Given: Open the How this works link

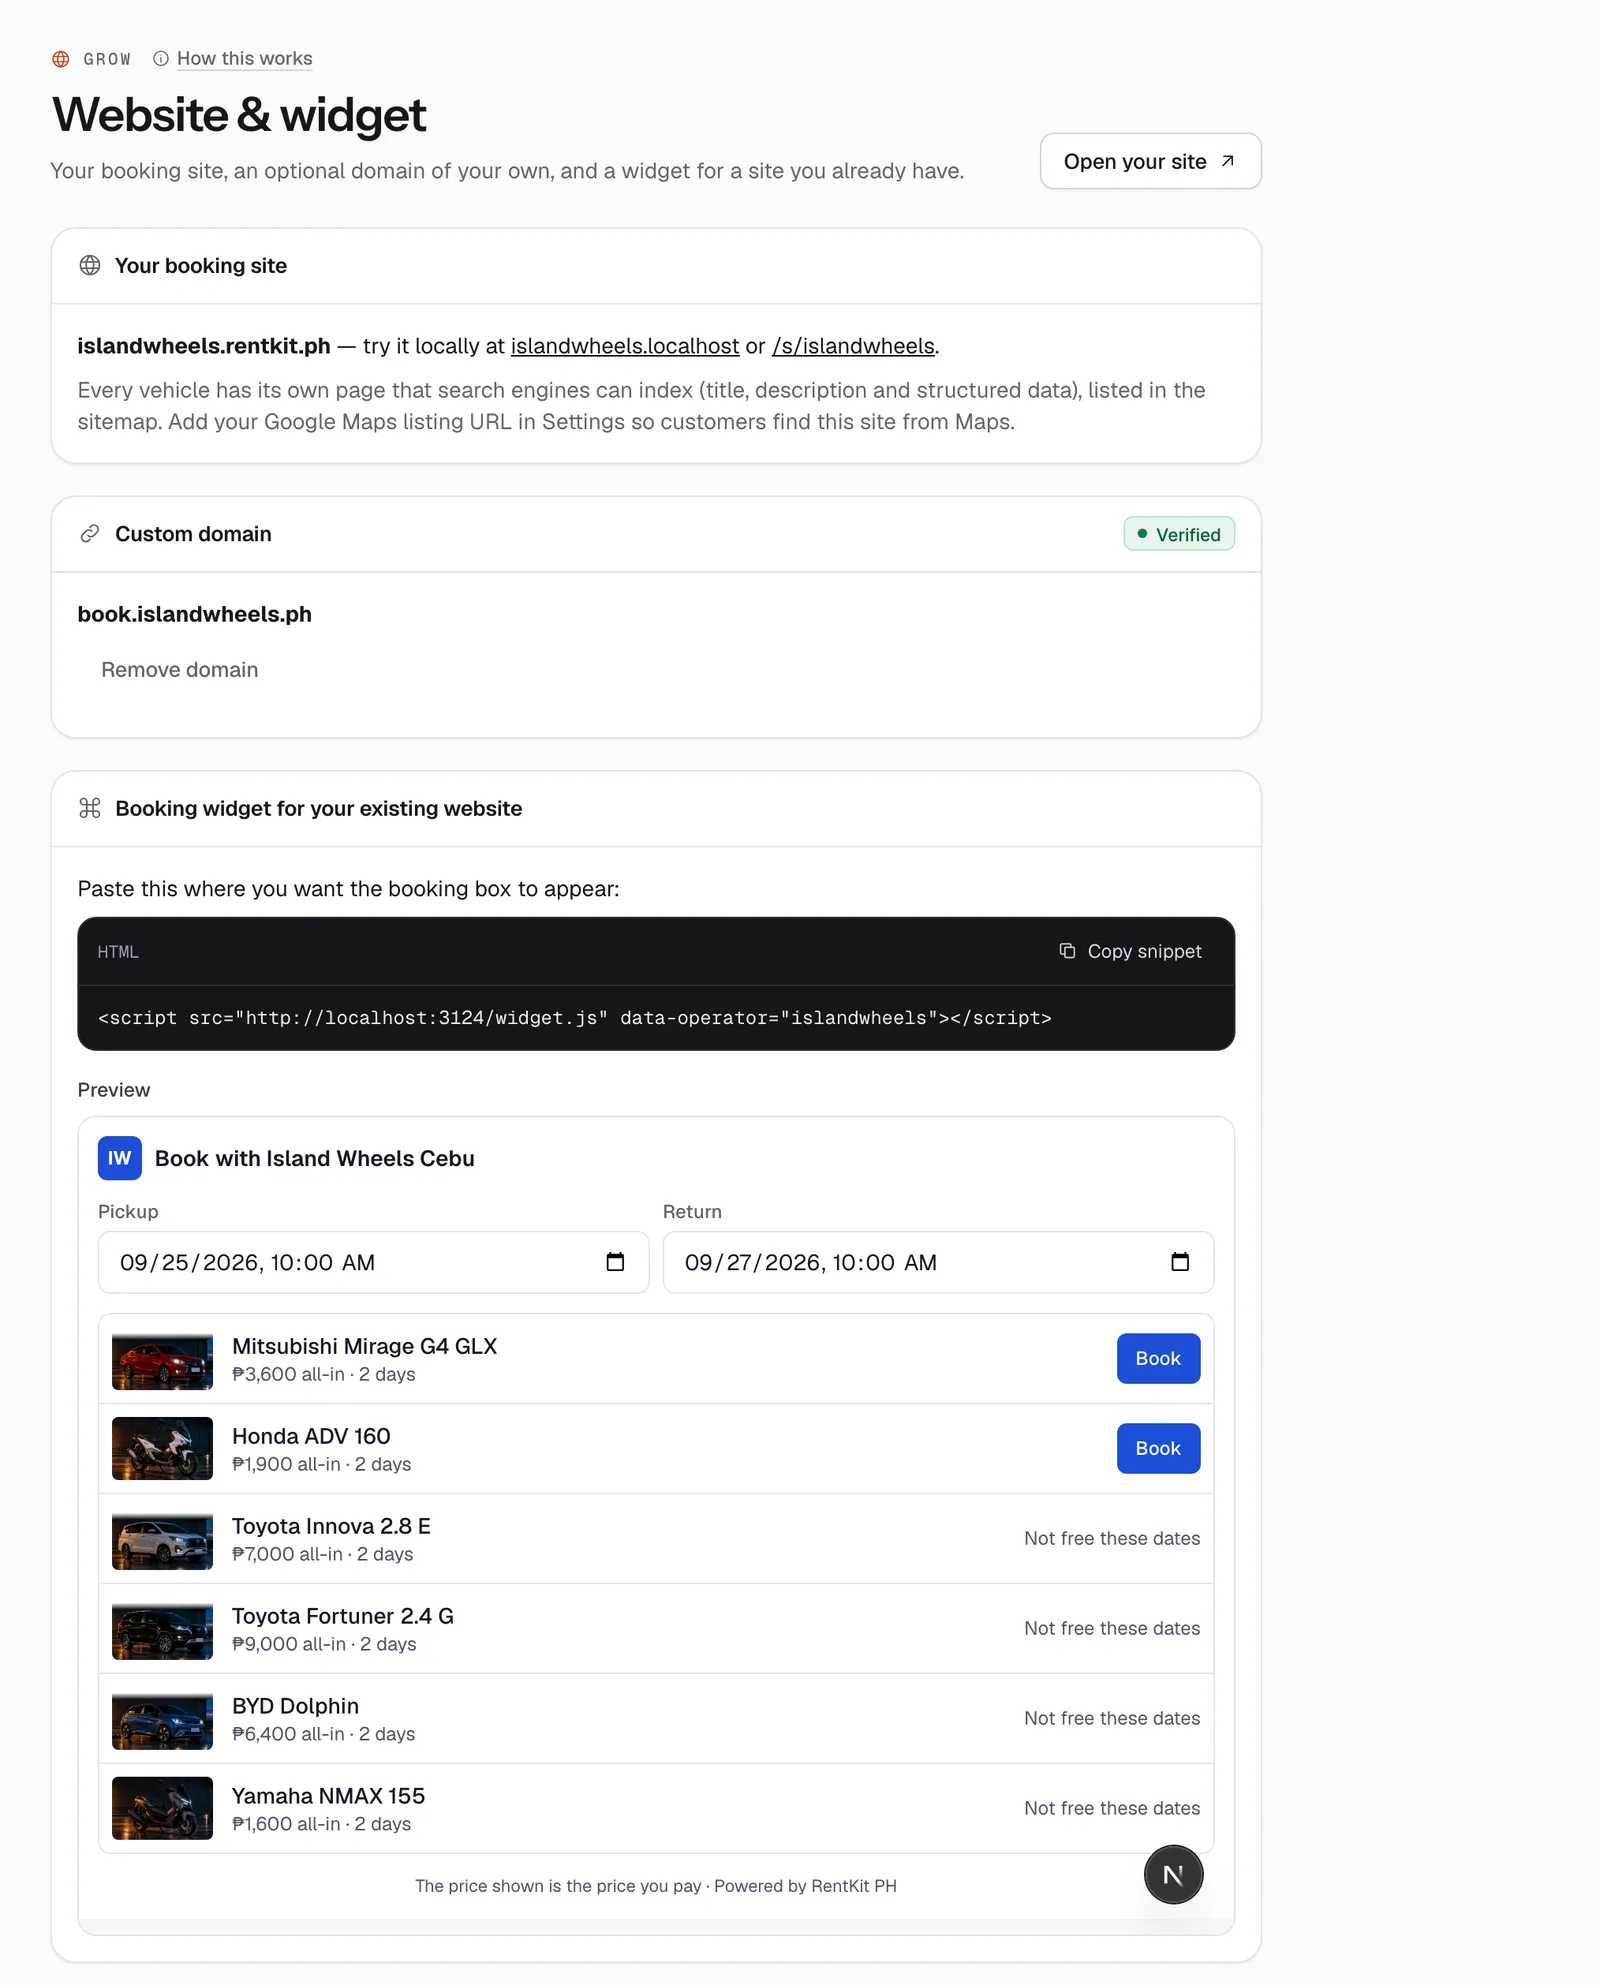Looking at the screenshot, I should pos(244,58).
